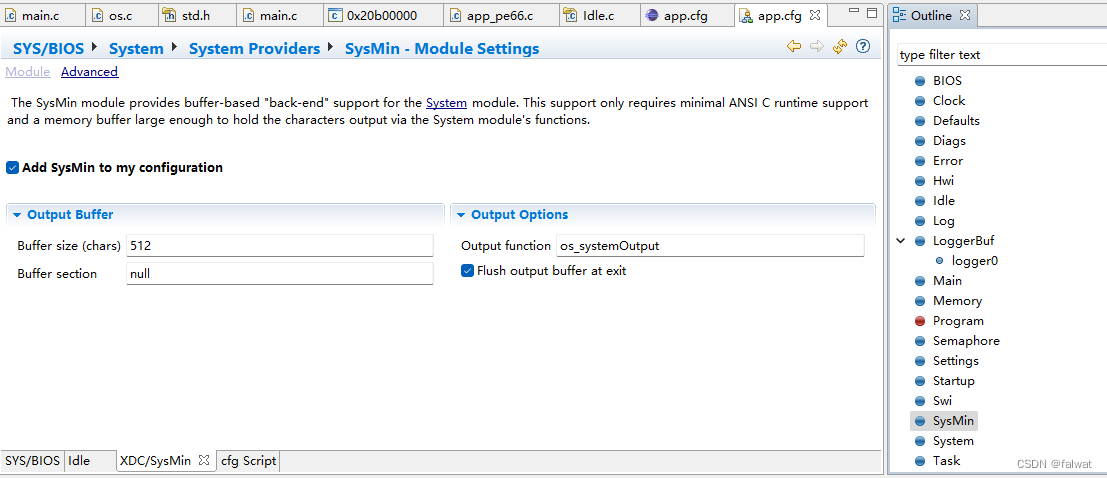Click the Module link
The height and width of the screenshot is (478, 1107).
point(28,71)
